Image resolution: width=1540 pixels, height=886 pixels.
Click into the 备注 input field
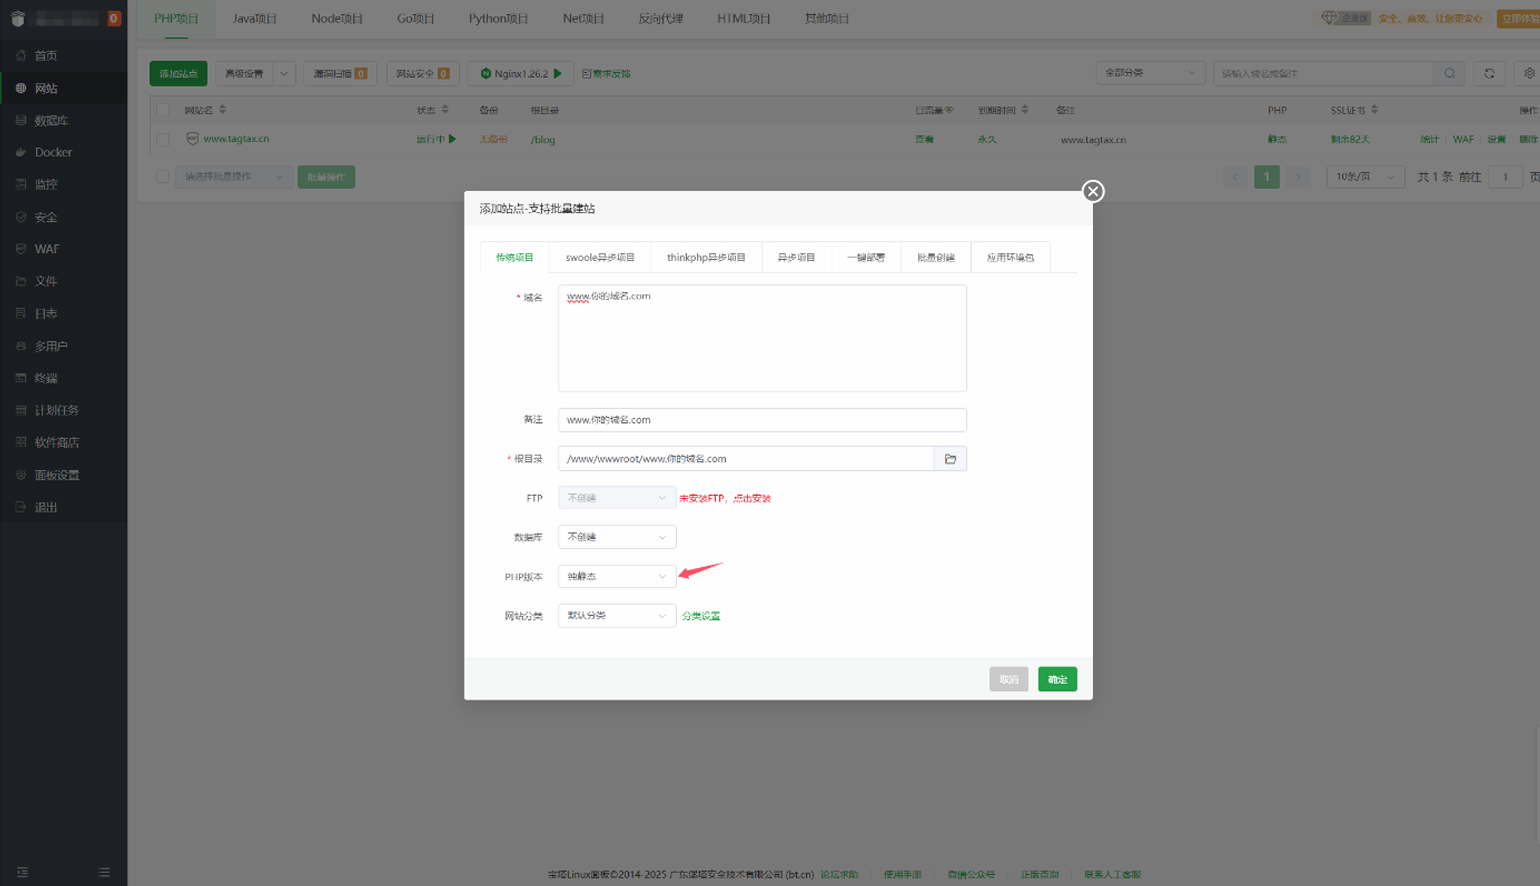[761, 420]
